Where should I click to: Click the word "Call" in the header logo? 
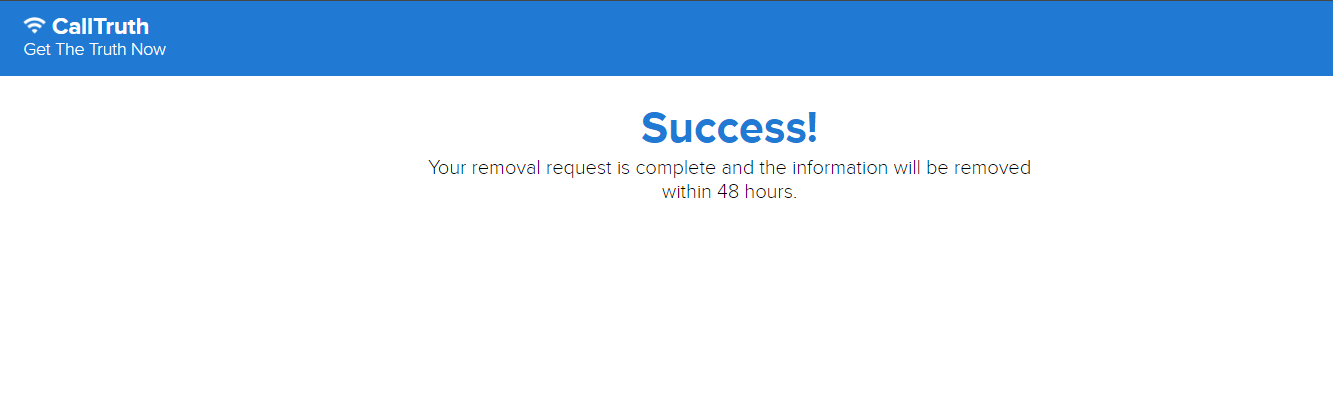pyautogui.click(x=70, y=27)
